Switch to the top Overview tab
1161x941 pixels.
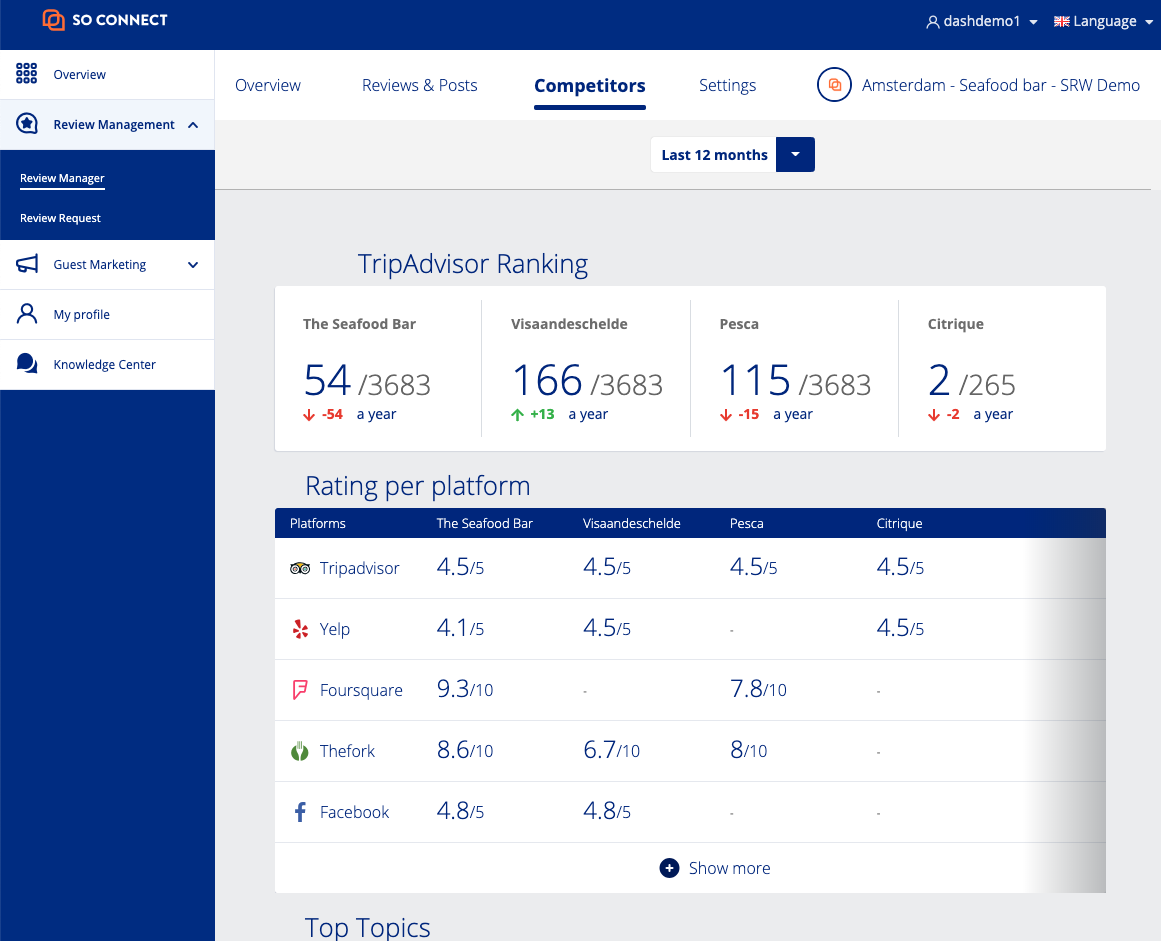[x=268, y=85]
